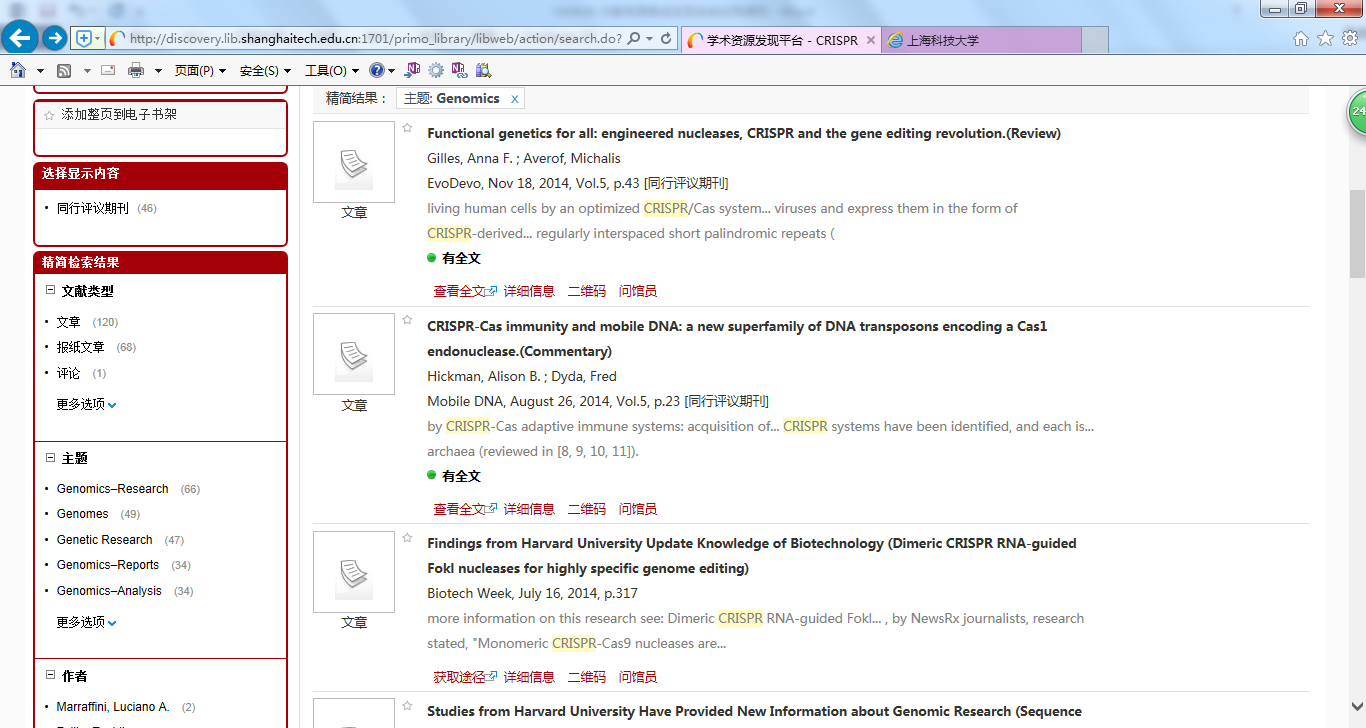Viewport: 1366px width, 728px height.
Task: Click the Home icon in command bar
Action: pos(18,71)
